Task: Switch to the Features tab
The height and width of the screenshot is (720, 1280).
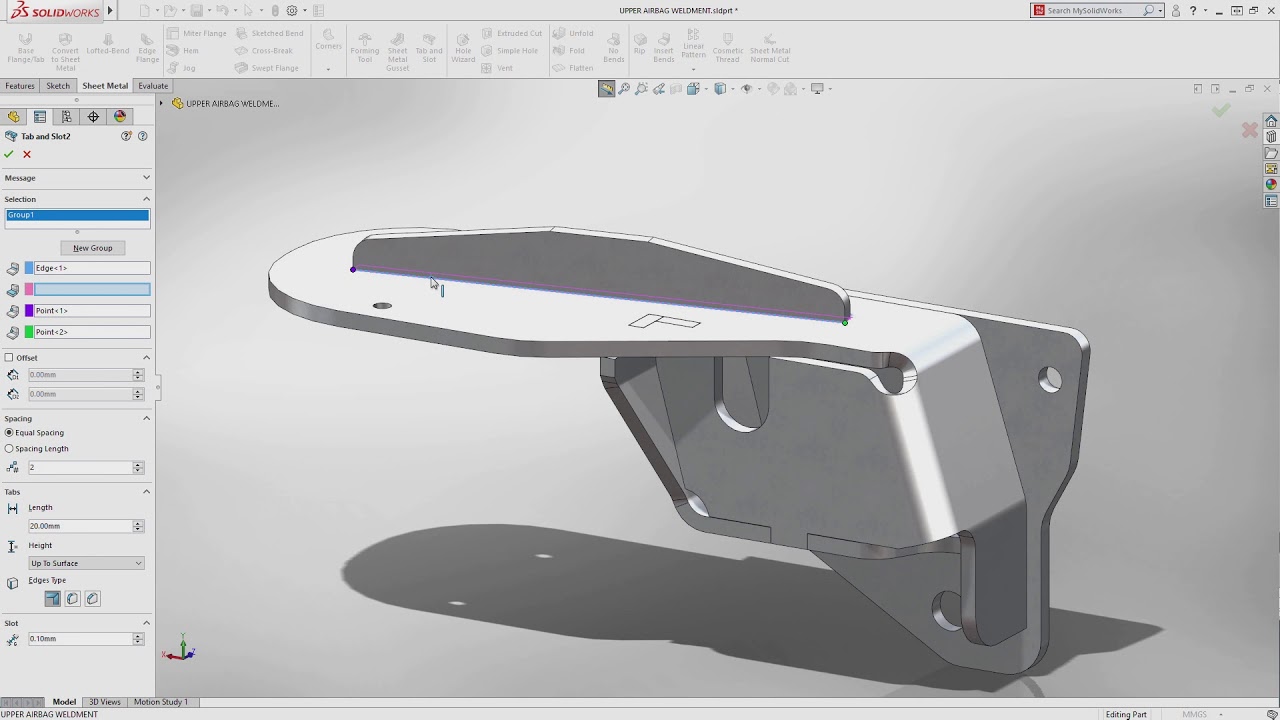Action: tap(20, 86)
